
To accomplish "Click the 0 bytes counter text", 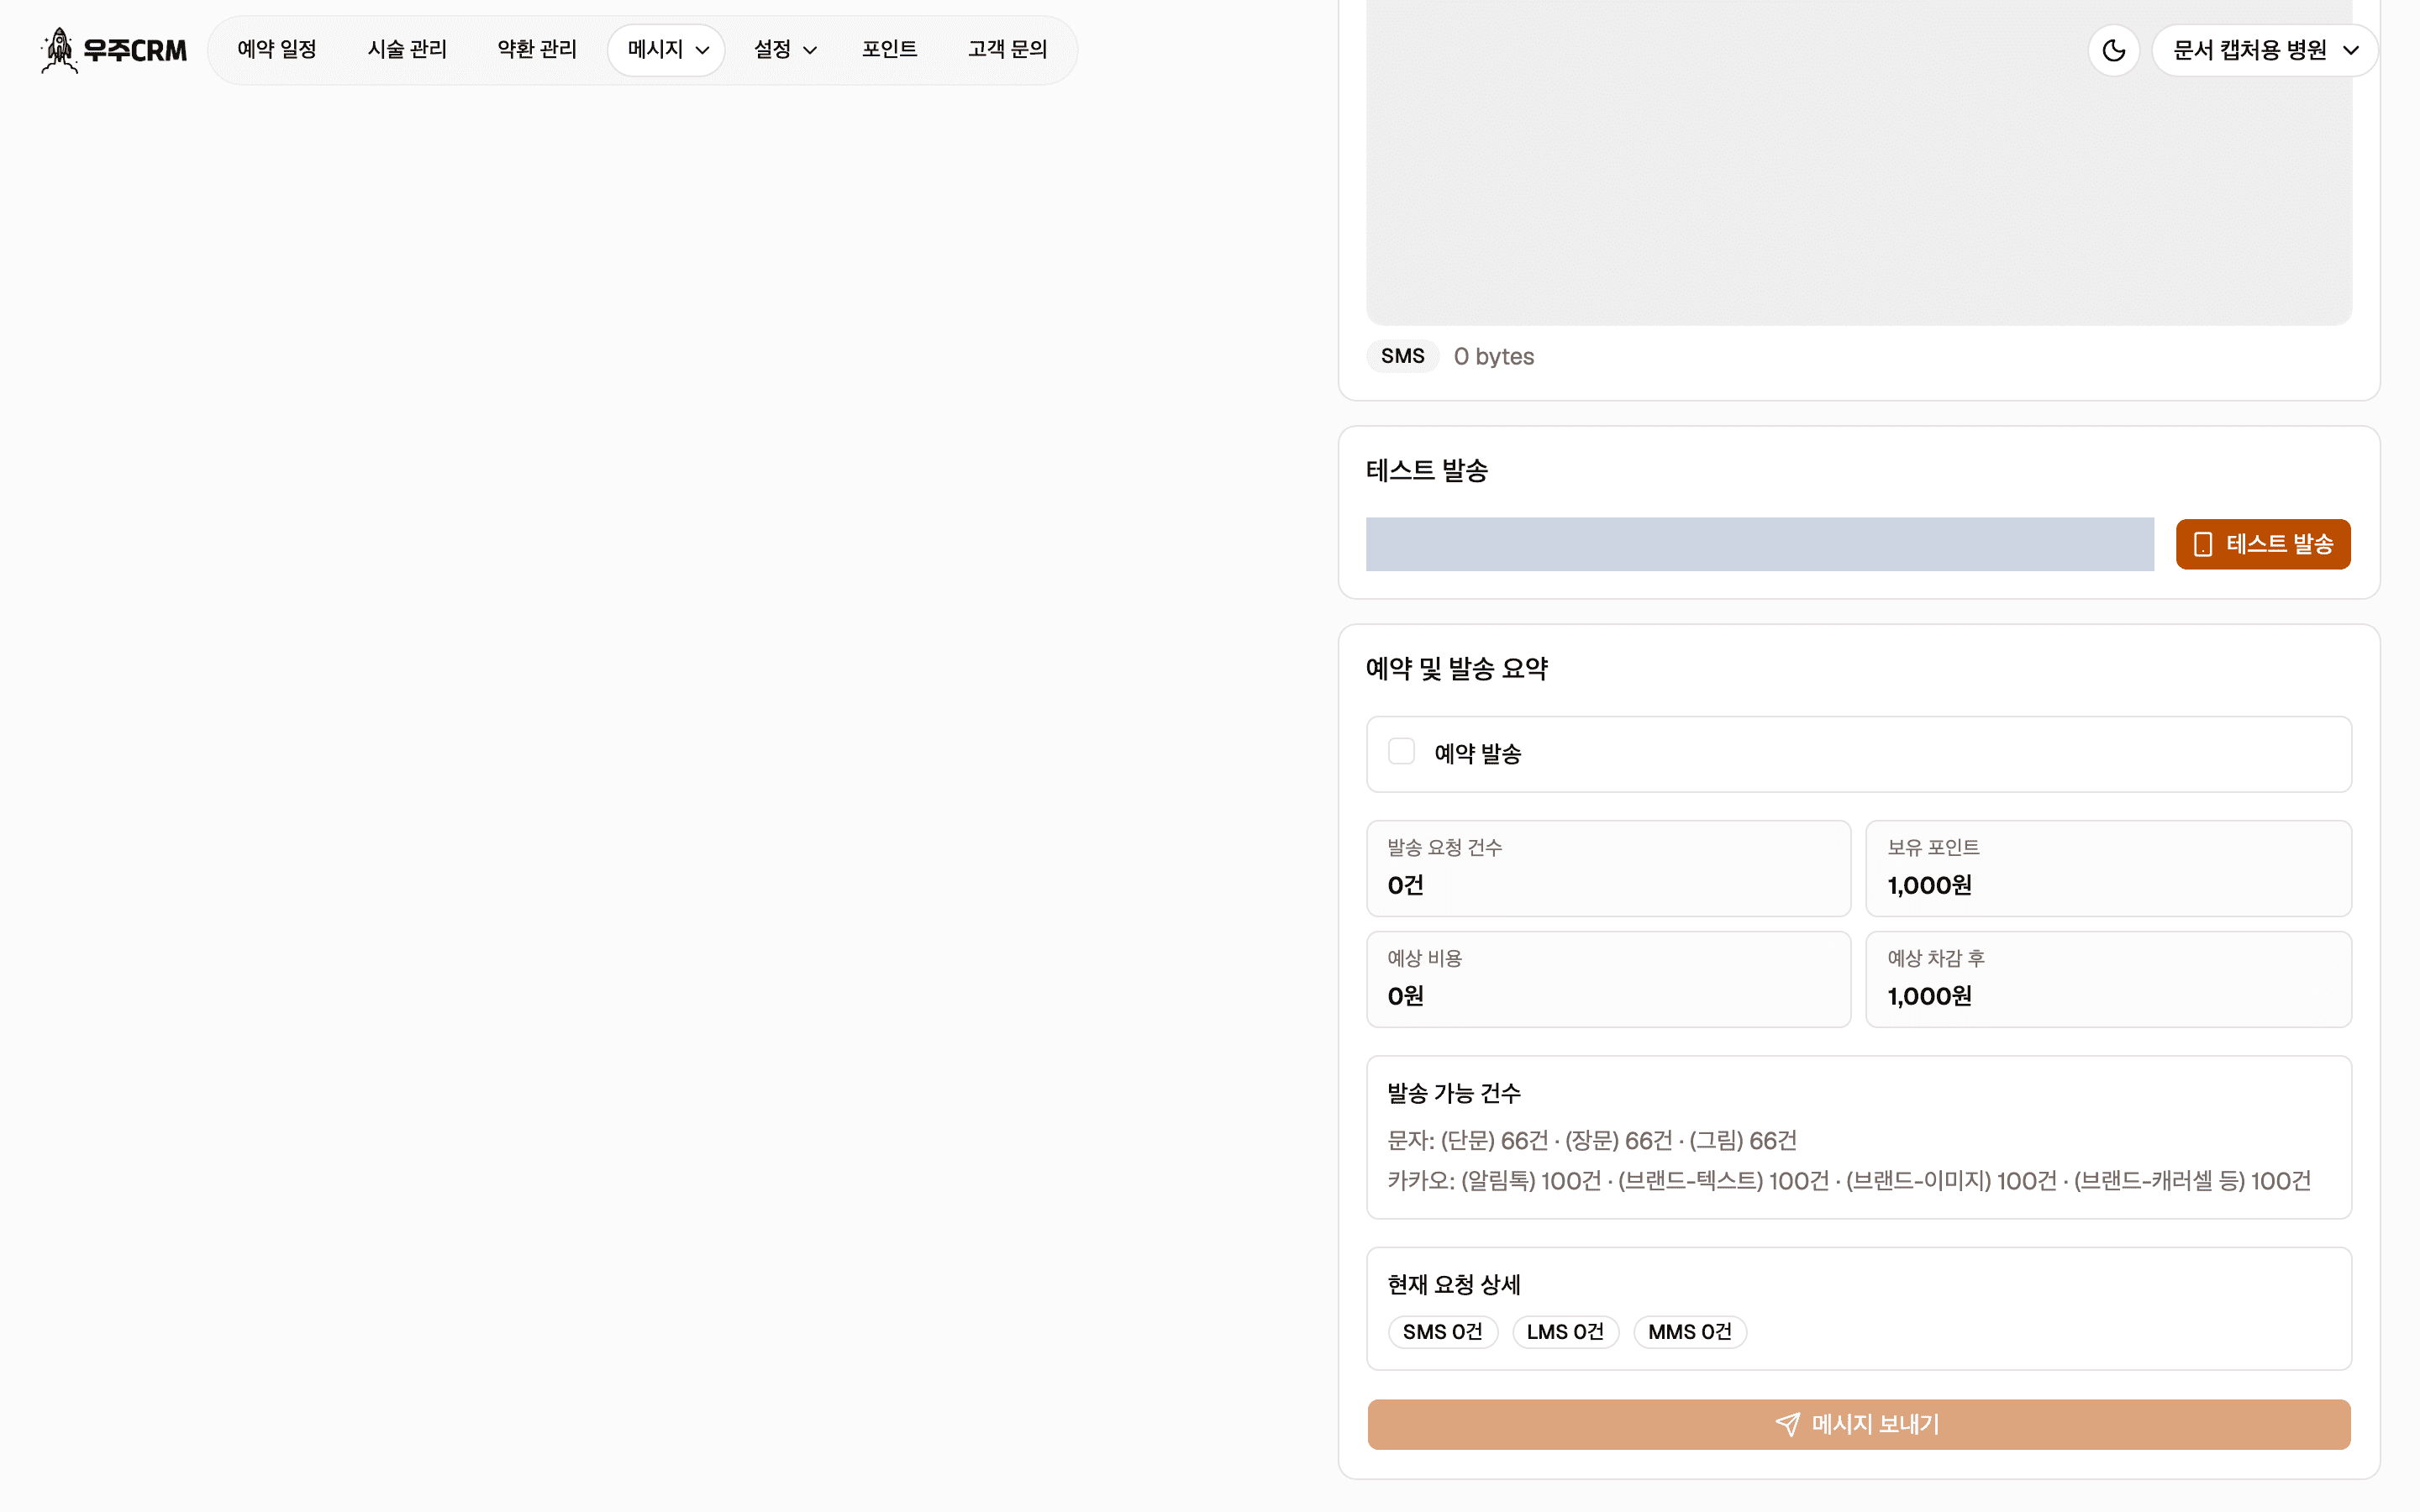I will 1493,356.
